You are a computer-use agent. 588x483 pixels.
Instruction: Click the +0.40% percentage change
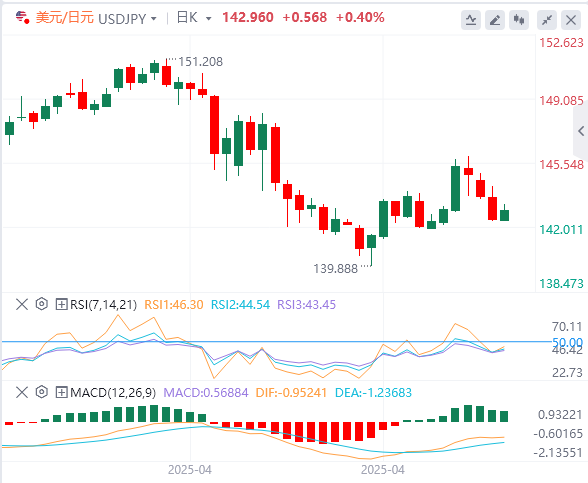pos(360,18)
